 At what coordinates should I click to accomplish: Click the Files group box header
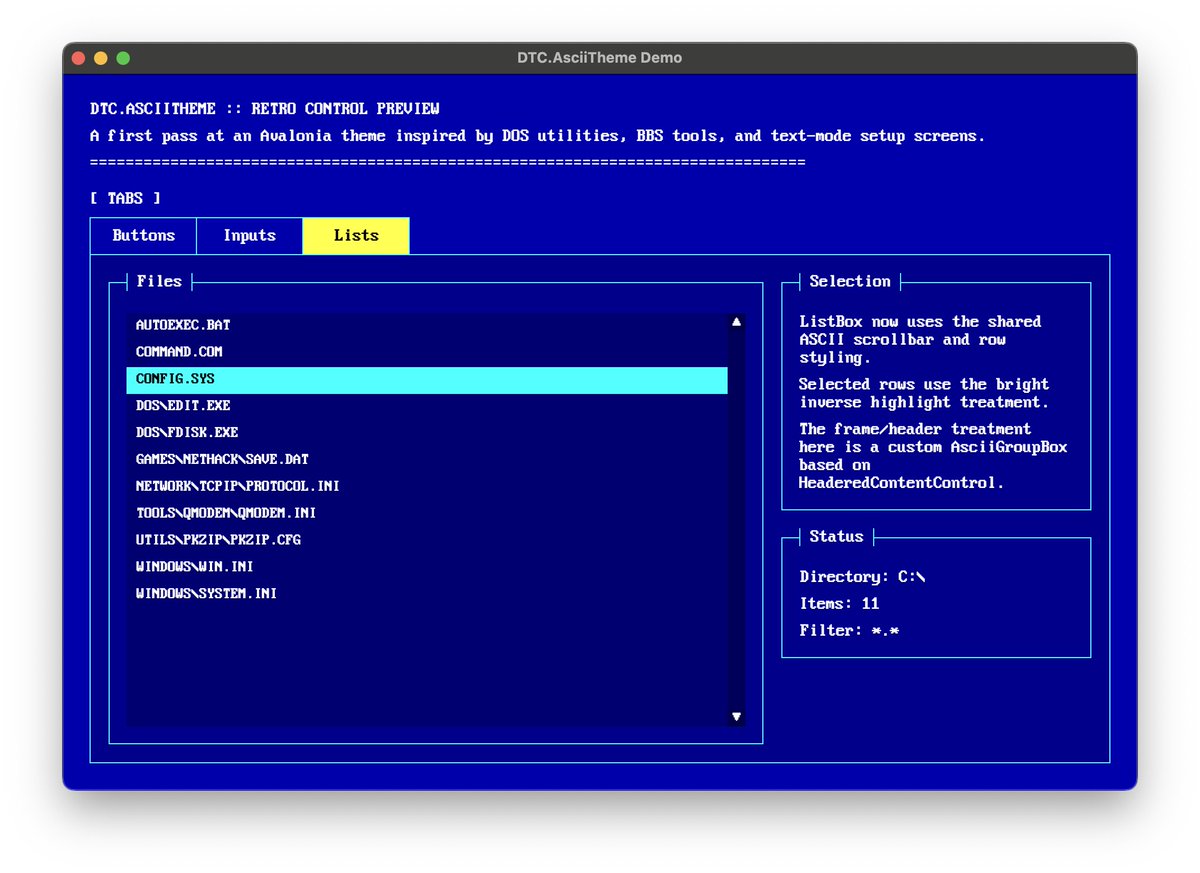click(159, 282)
